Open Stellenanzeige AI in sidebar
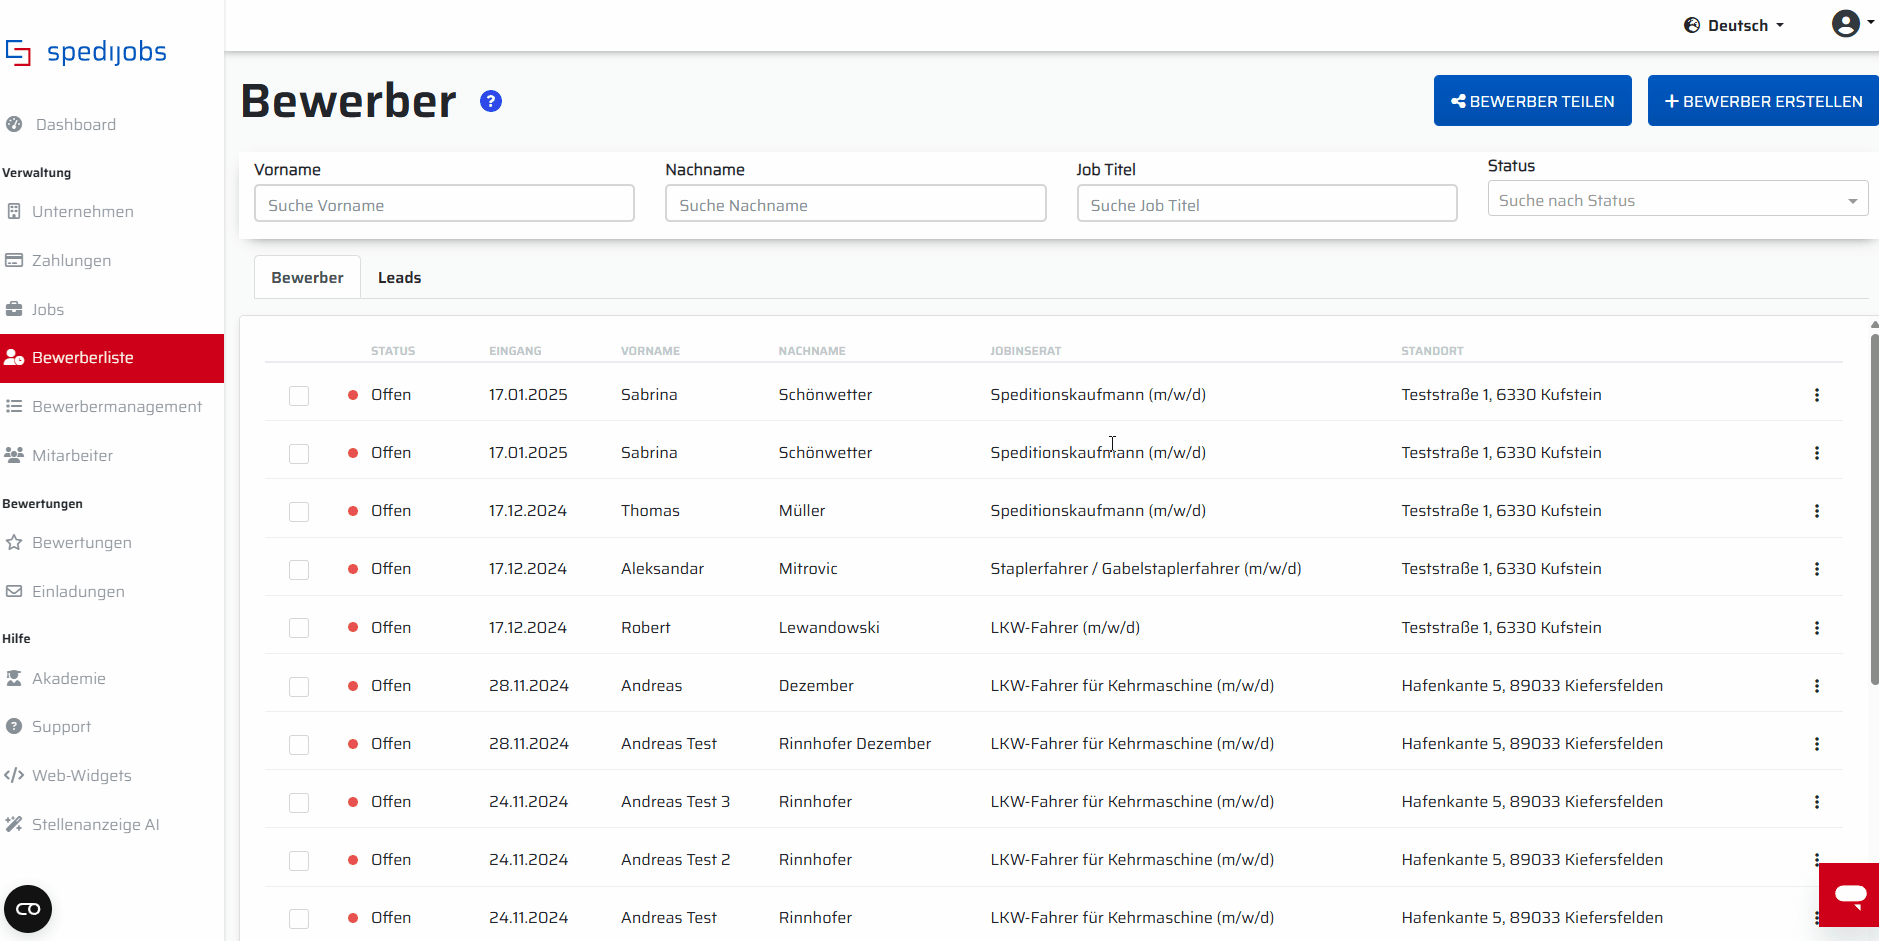1879x941 pixels. (x=95, y=824)
